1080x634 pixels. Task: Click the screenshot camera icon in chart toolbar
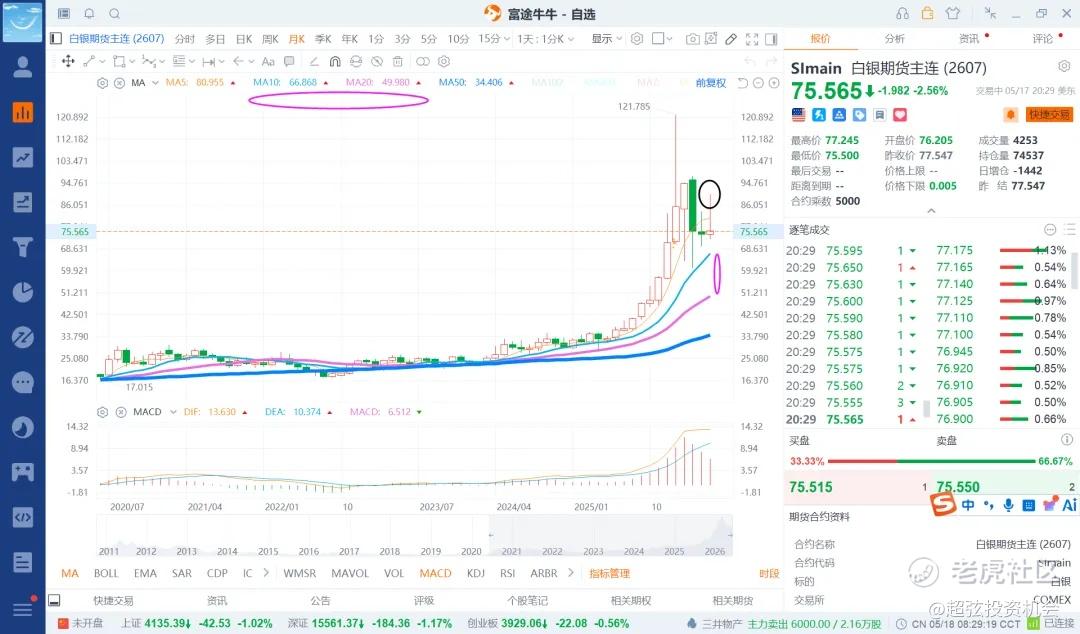point(692,39)
